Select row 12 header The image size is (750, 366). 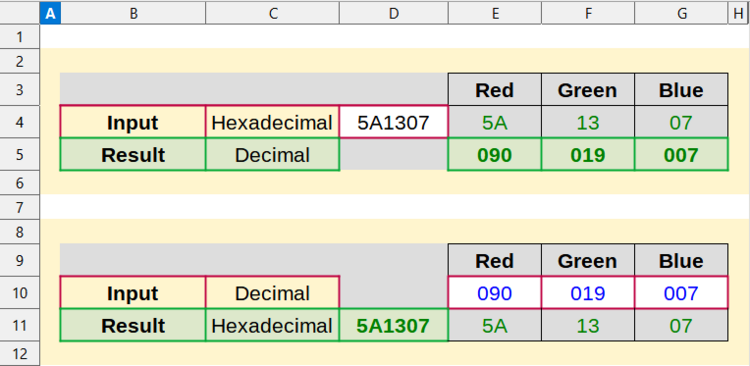[20, 354]
